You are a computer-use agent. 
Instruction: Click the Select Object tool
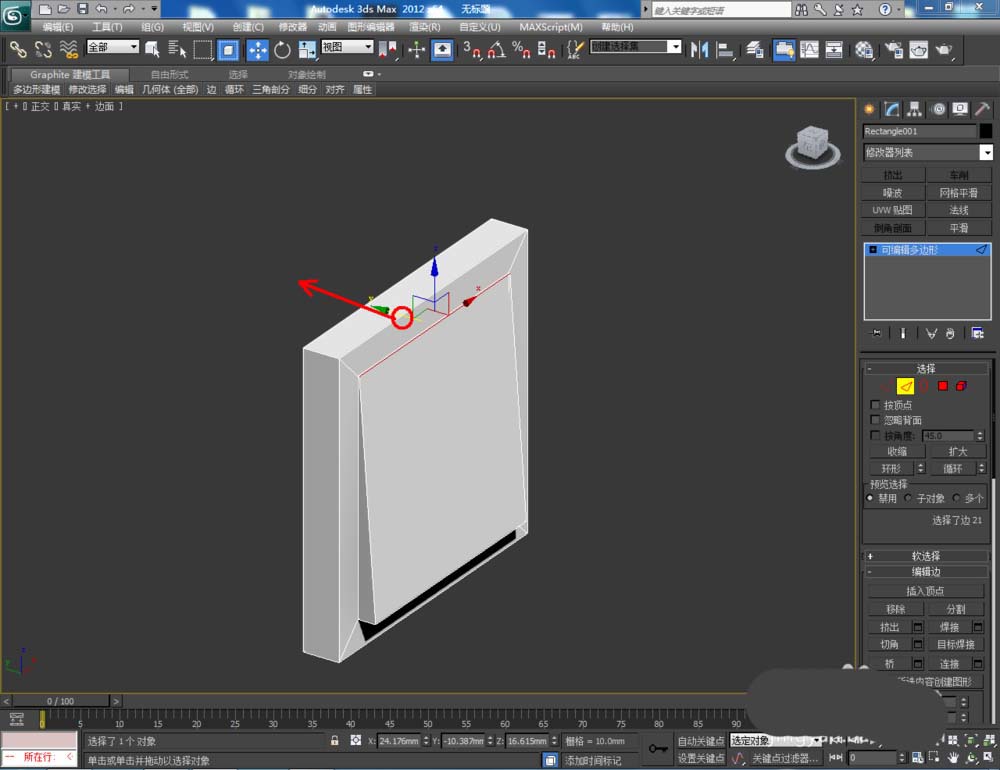click(x=152, y=49)
